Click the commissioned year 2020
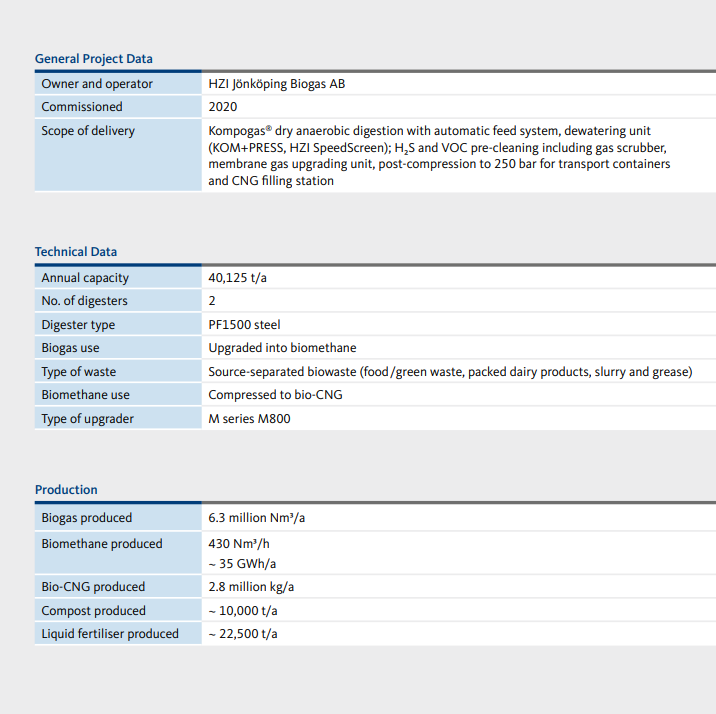Image resolution: width=716 pixels, height=714 pixels. [x=223, y=107]
